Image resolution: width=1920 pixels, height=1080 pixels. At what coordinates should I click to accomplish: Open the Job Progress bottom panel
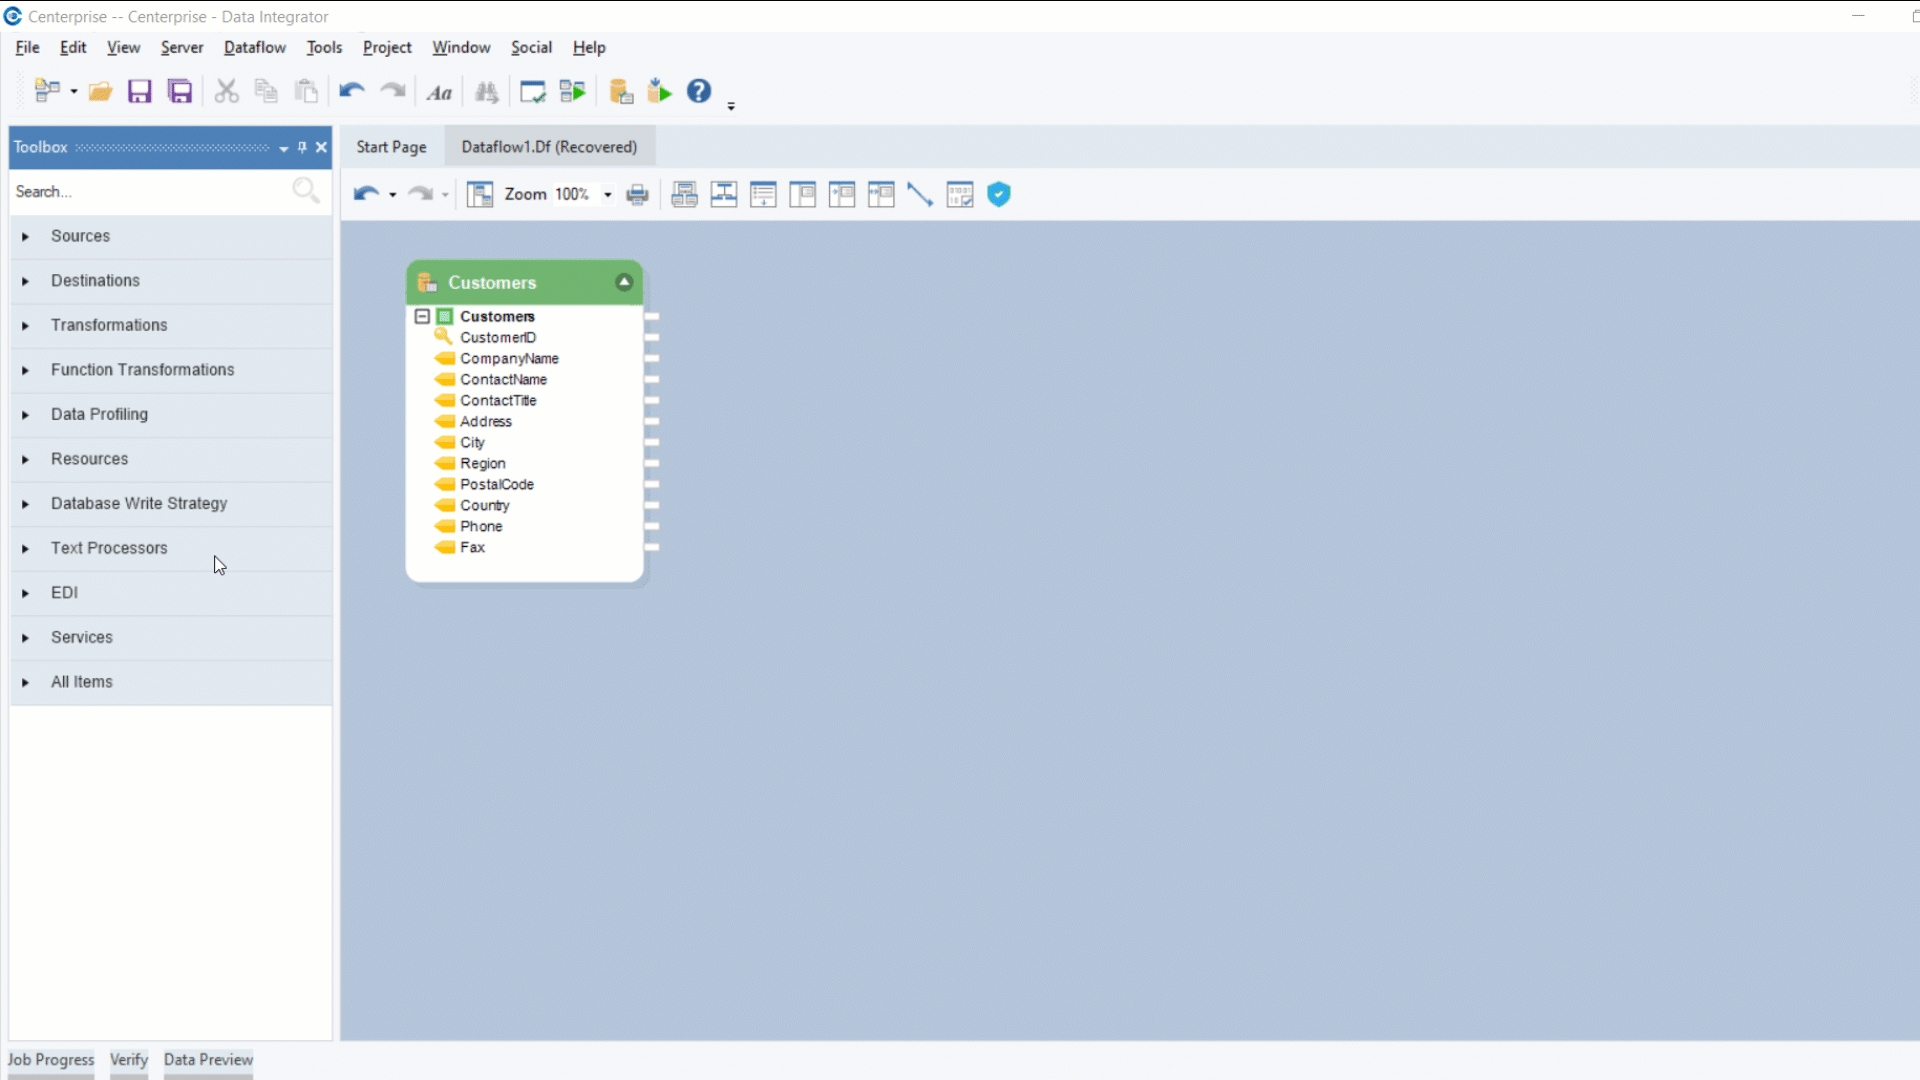tap(51, 1060)
